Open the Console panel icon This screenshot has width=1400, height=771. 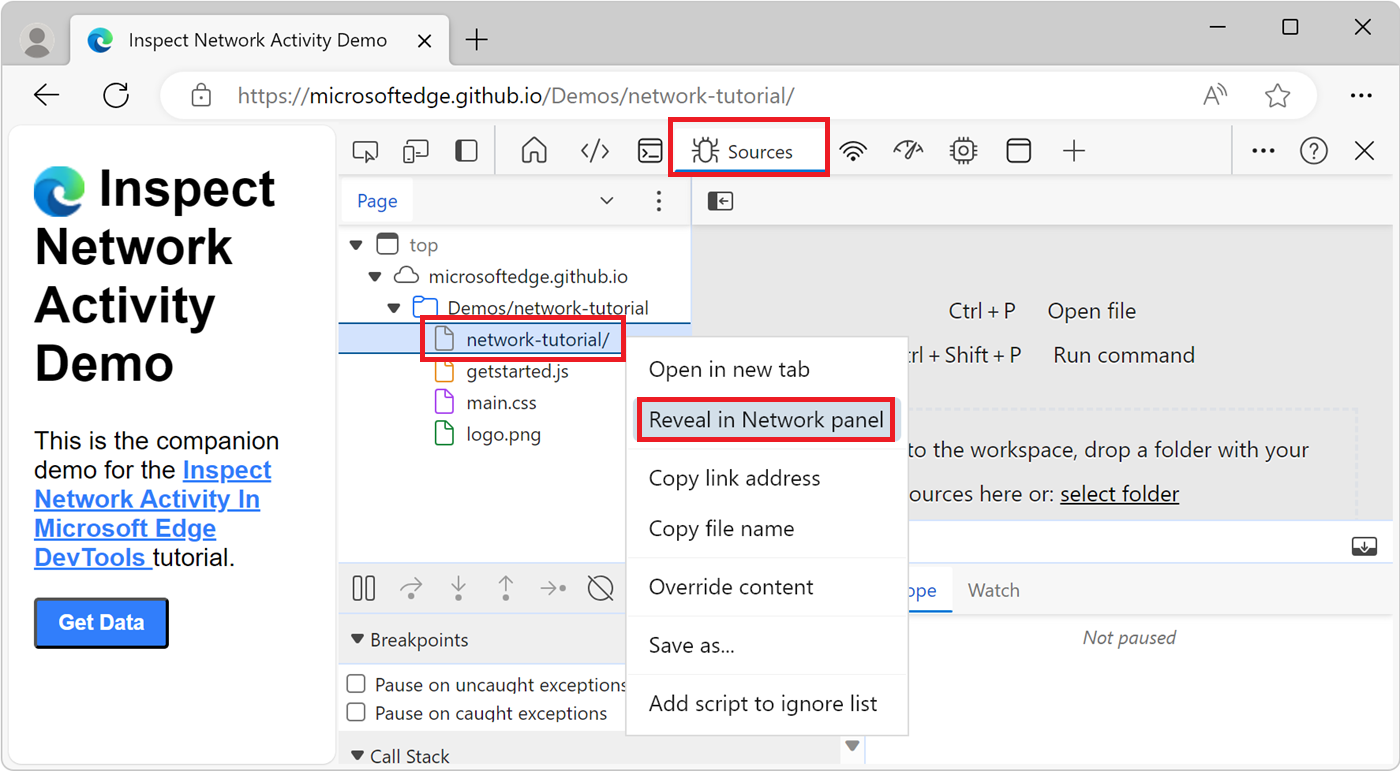click(x=650, y=150)
